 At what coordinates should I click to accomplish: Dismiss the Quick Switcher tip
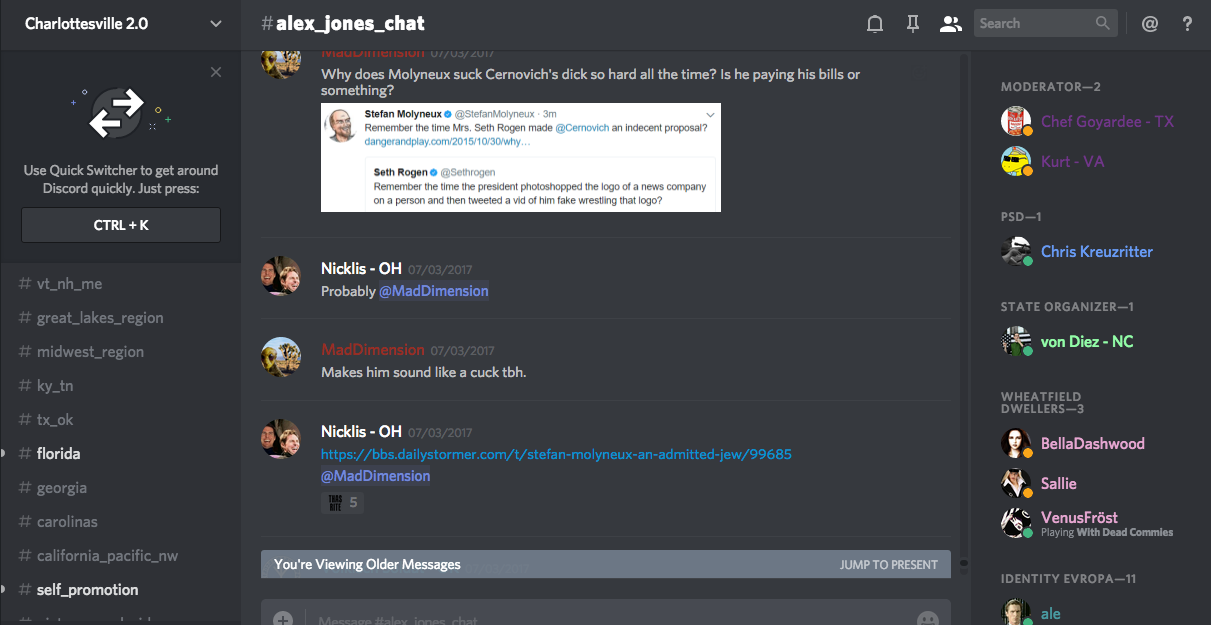coord(216,72)
